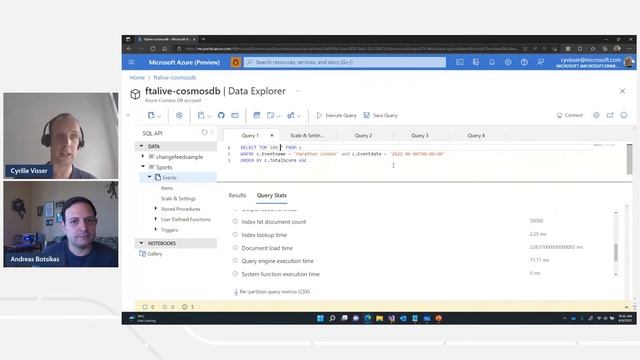
Task: Open File Explorer from taskbar
Action: click(x=380, y=318)
